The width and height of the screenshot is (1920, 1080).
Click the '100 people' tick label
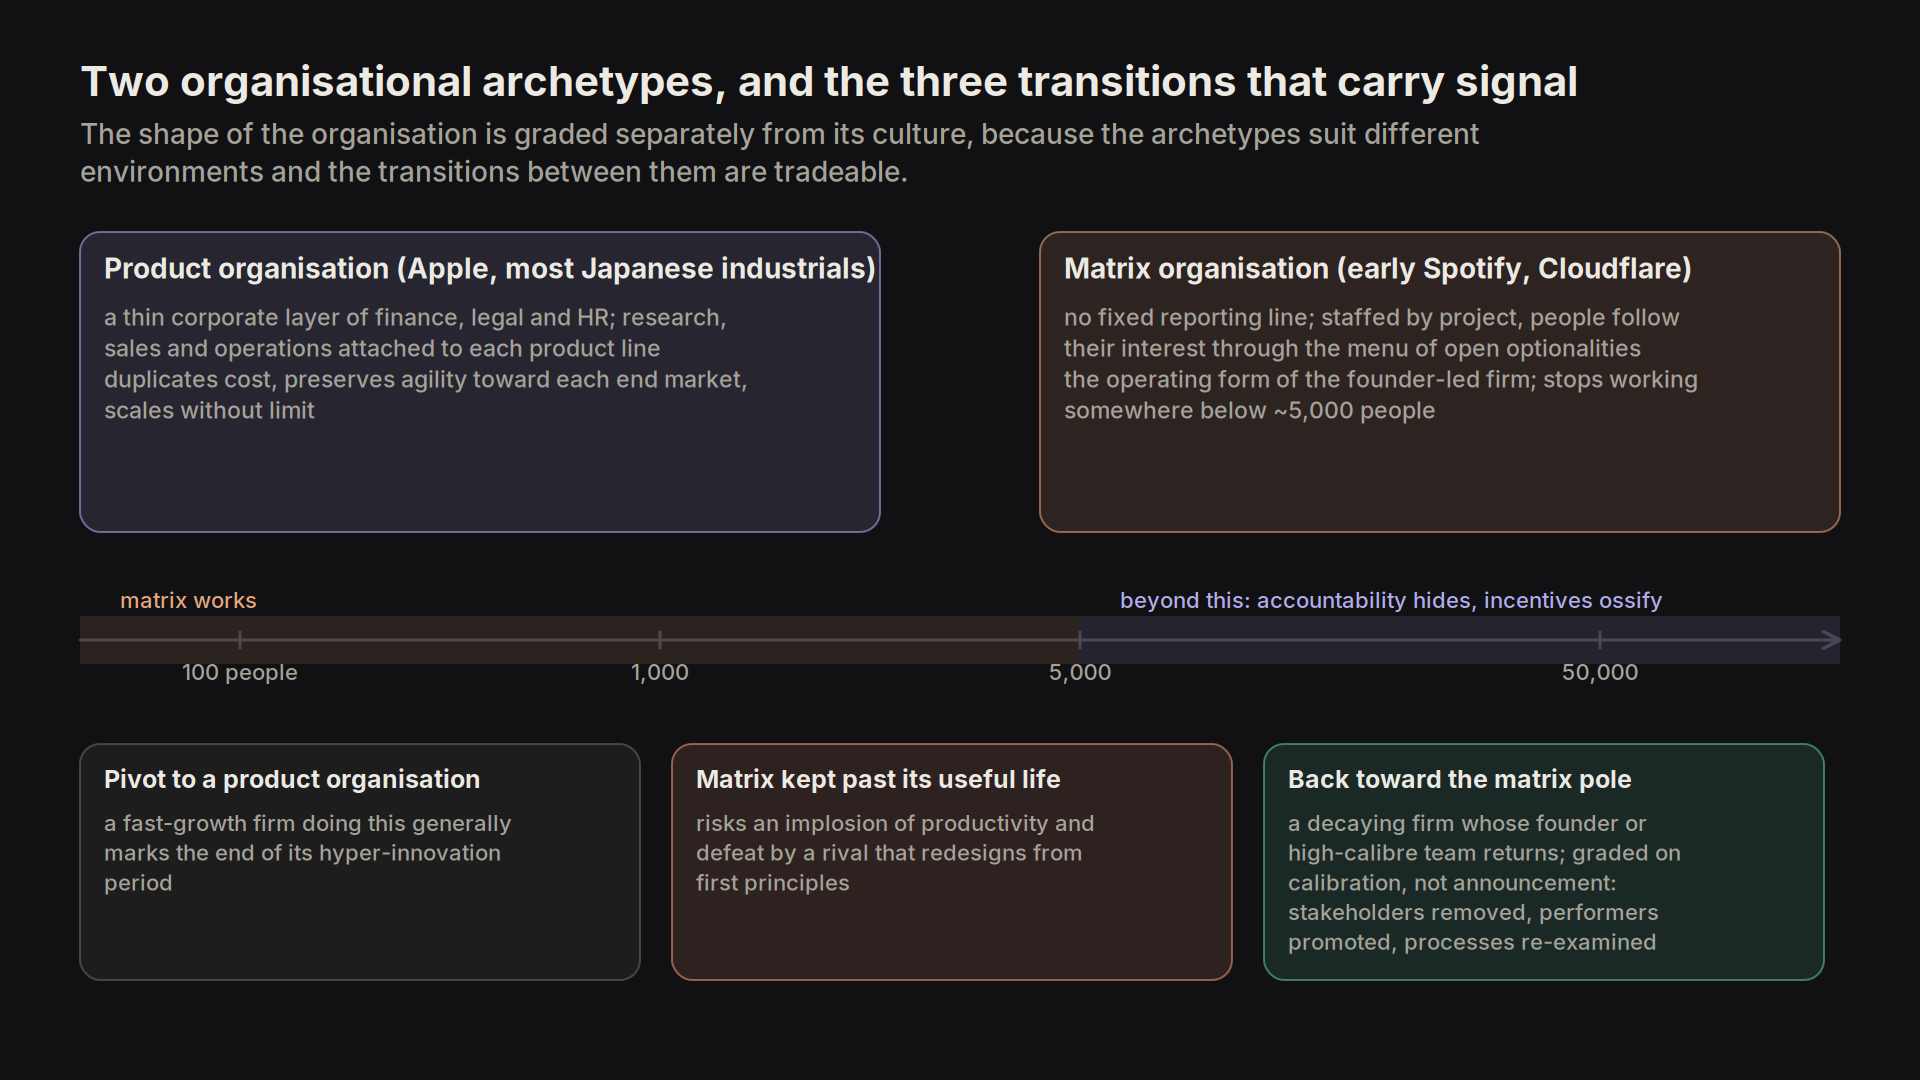pyautogui.click(x=240, y=673)
